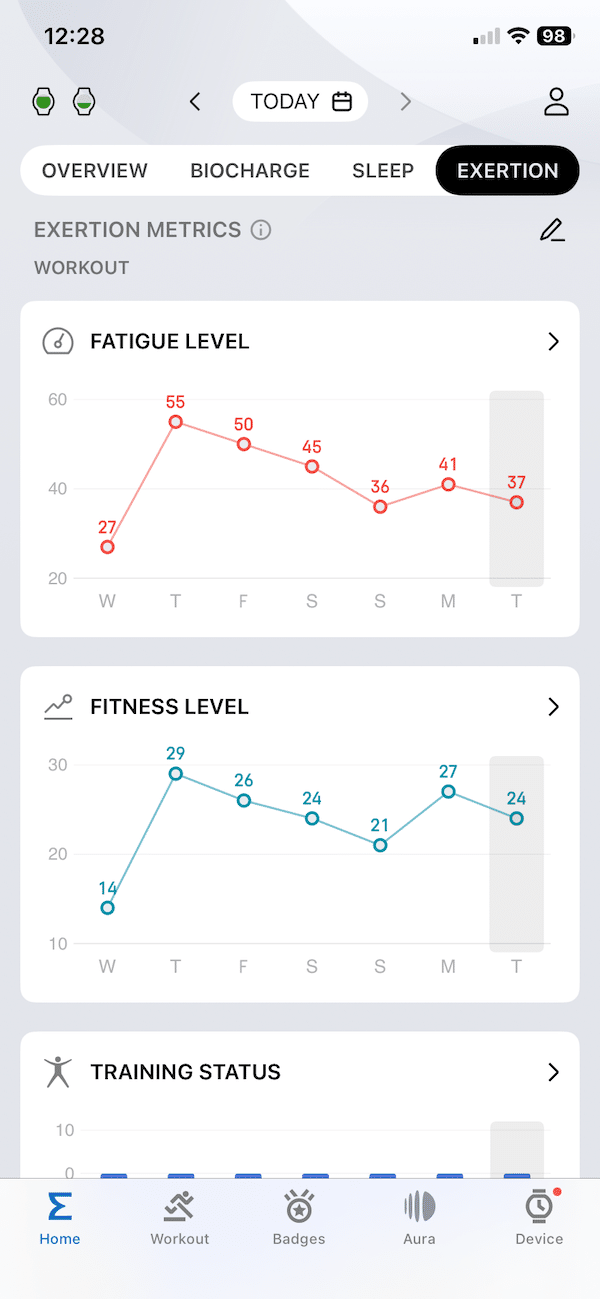Image resolution: width=600 pixels, height=1299 pixels.
Task: Switch to the Overview tab
Action: [x=95, y=171]
